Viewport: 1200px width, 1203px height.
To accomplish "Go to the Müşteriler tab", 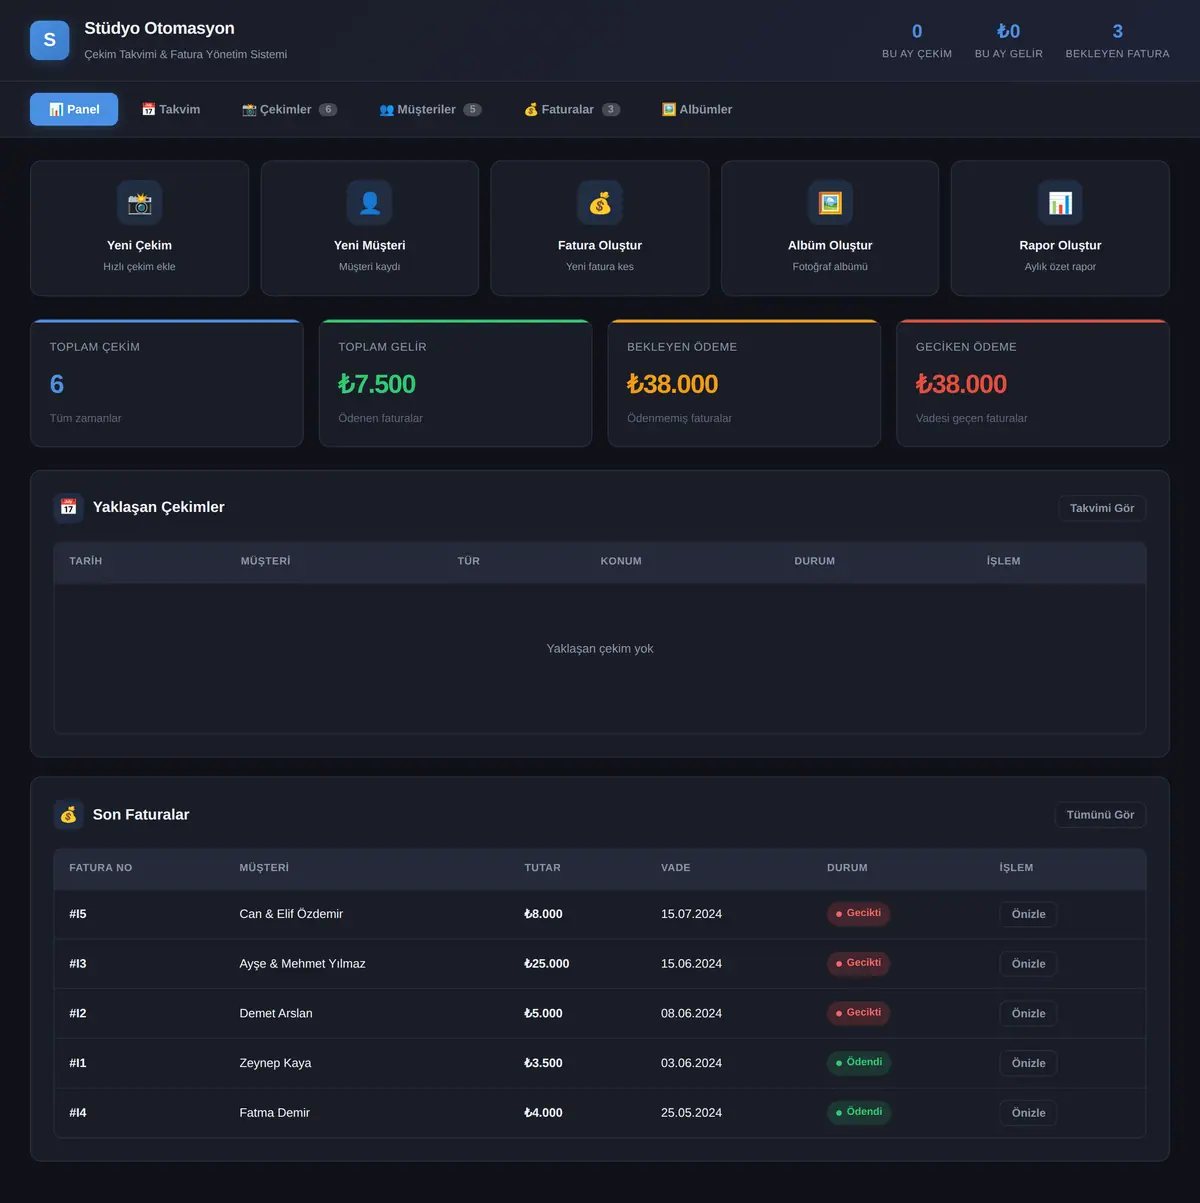I will (430, 109).
